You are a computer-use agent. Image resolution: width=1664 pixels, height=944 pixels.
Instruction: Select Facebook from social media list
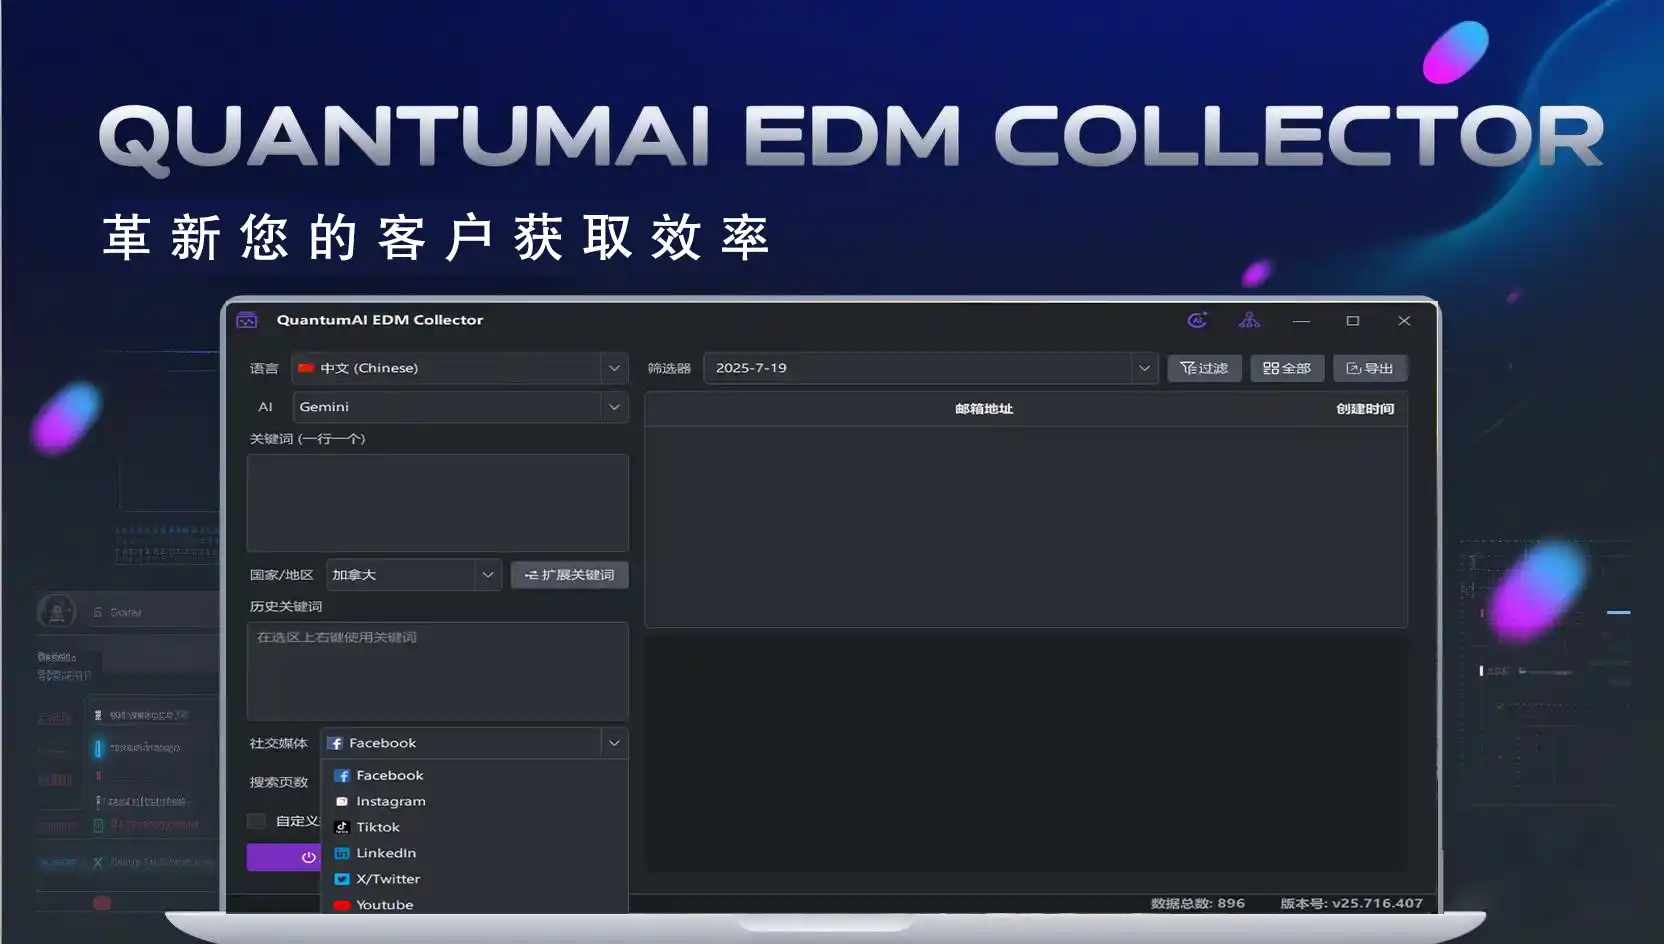[x=474, y=775]
